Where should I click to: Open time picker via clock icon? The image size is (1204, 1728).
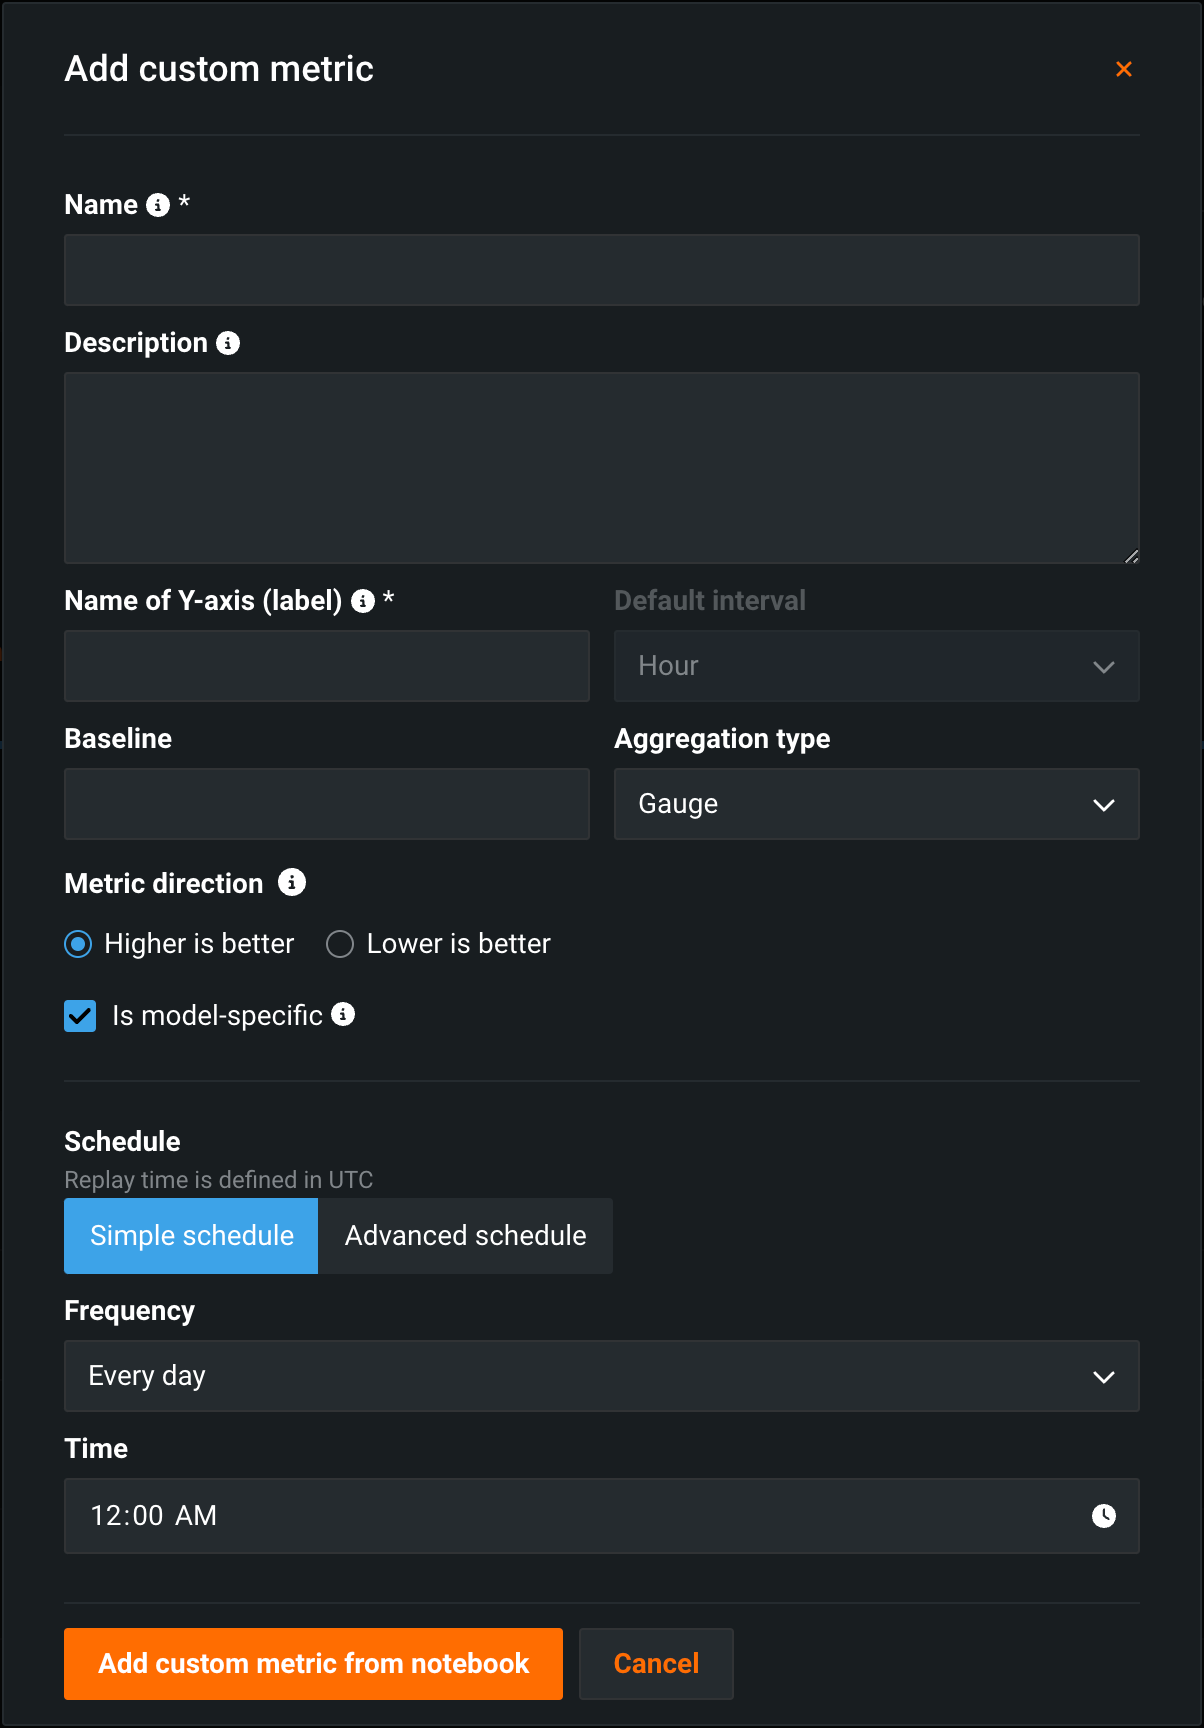tap(1103, 1516)
